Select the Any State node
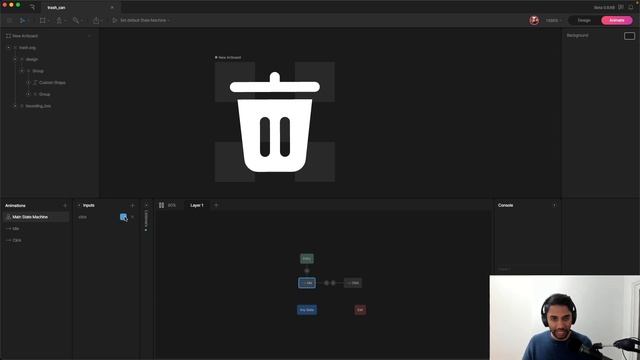The width and height of the screenshot is (640, 360). (307, 310)
